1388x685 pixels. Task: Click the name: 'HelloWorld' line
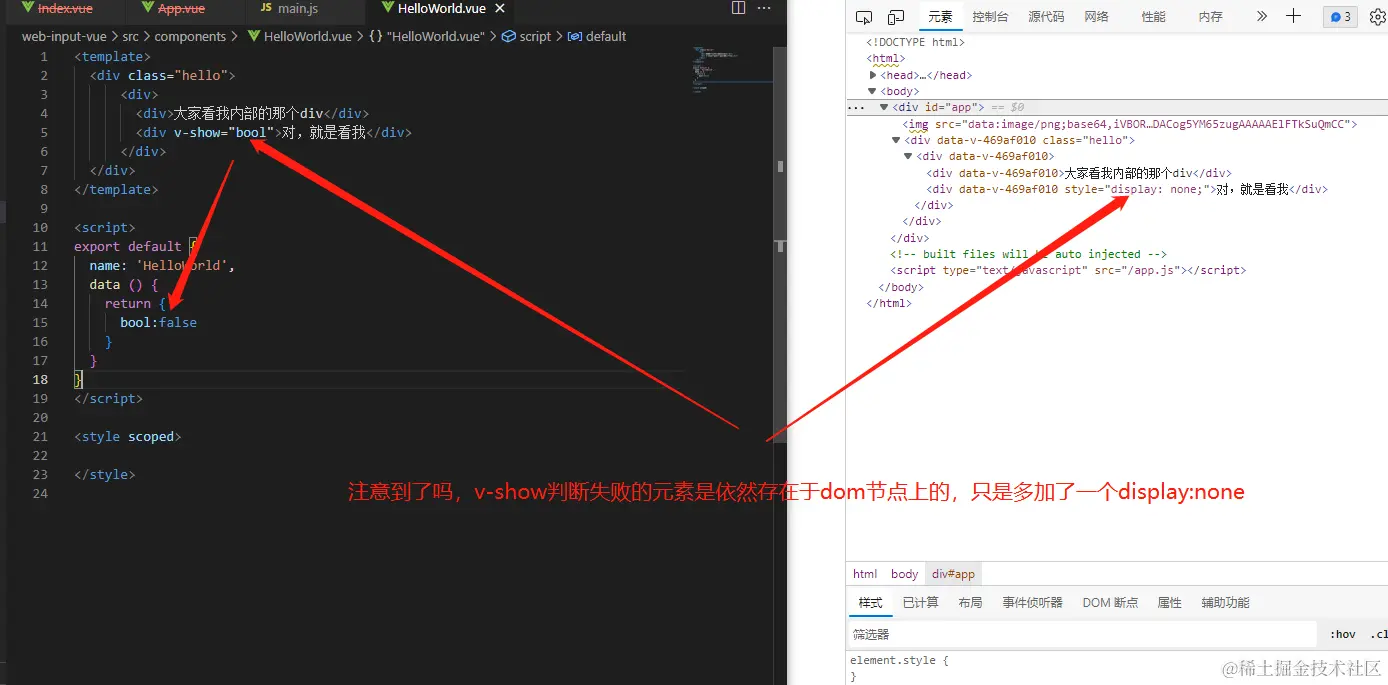tap(161, 265)
